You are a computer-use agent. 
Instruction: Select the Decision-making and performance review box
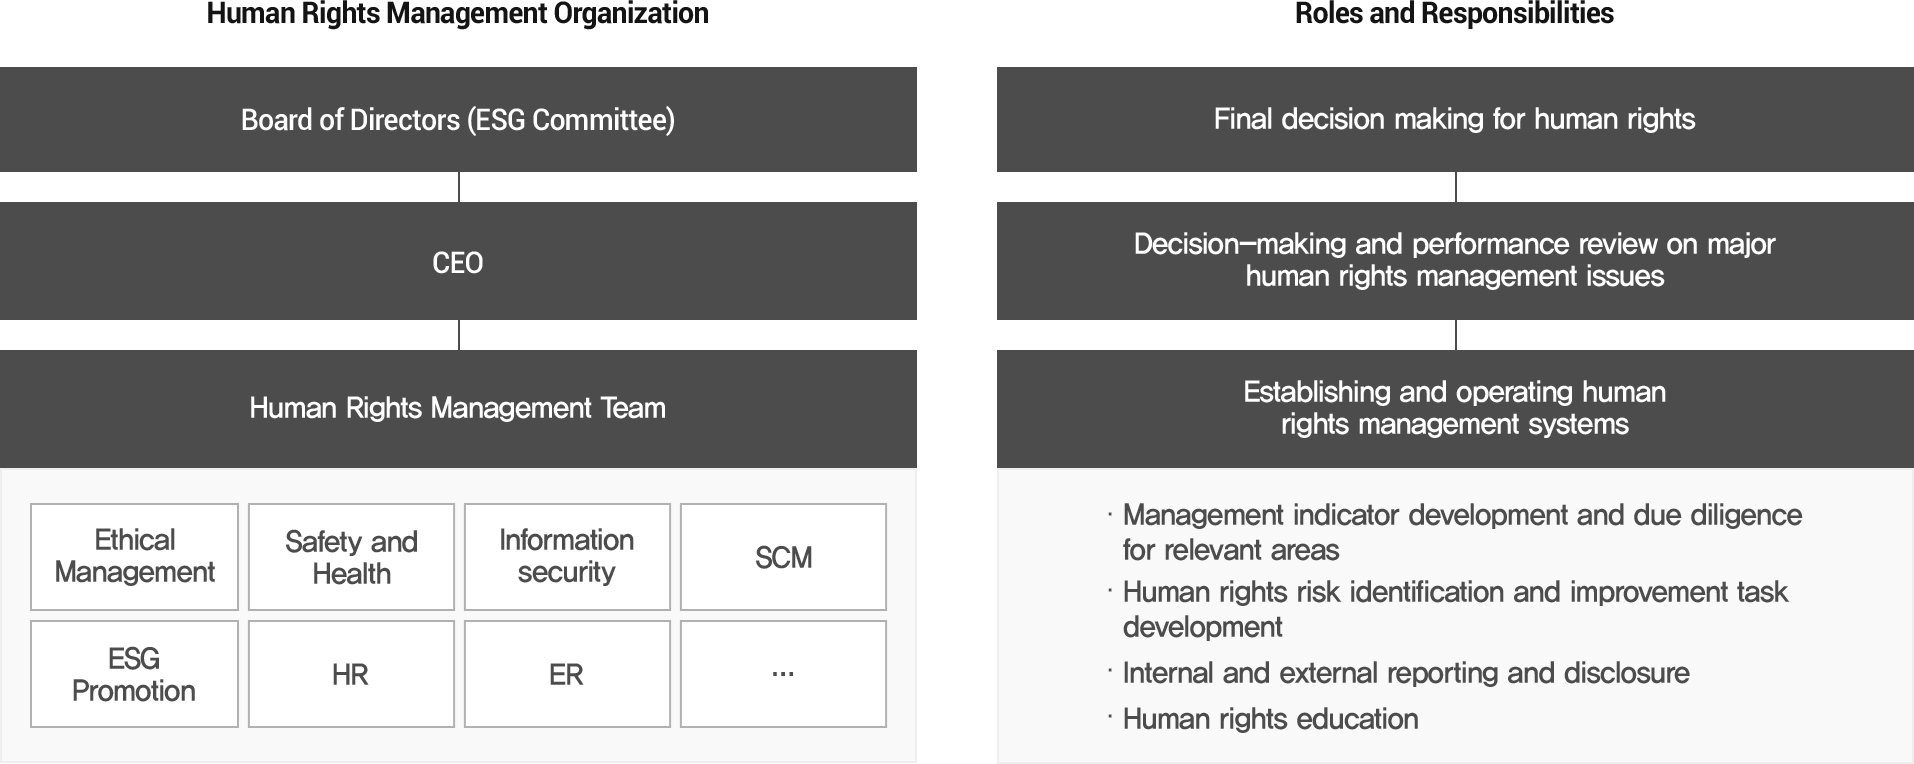point(1454,260)
